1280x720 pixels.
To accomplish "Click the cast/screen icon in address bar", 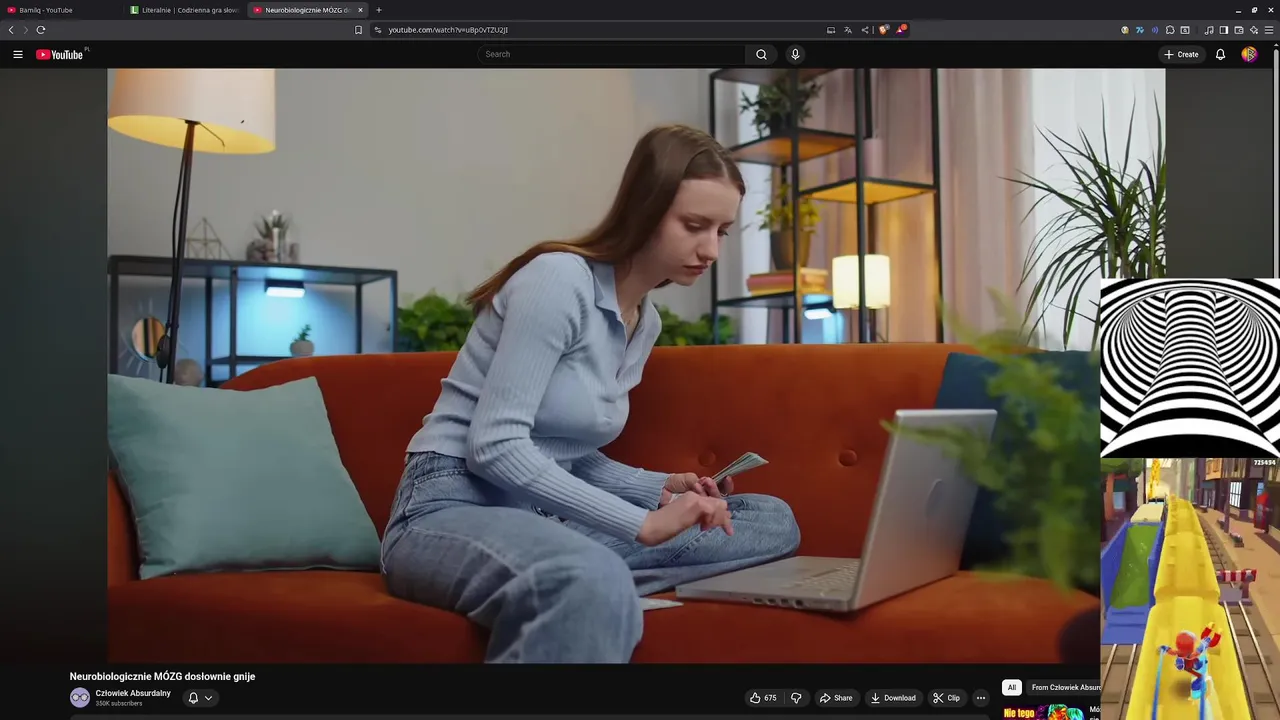I will tap(831, 30).
